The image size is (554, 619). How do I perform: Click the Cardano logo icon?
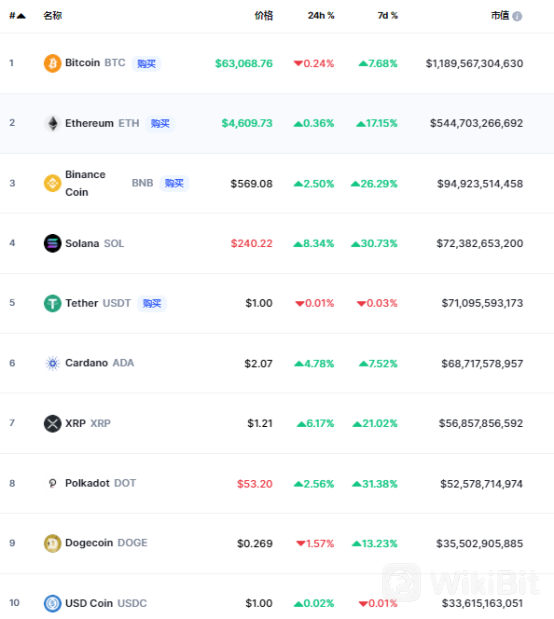[x=53, y=363]
